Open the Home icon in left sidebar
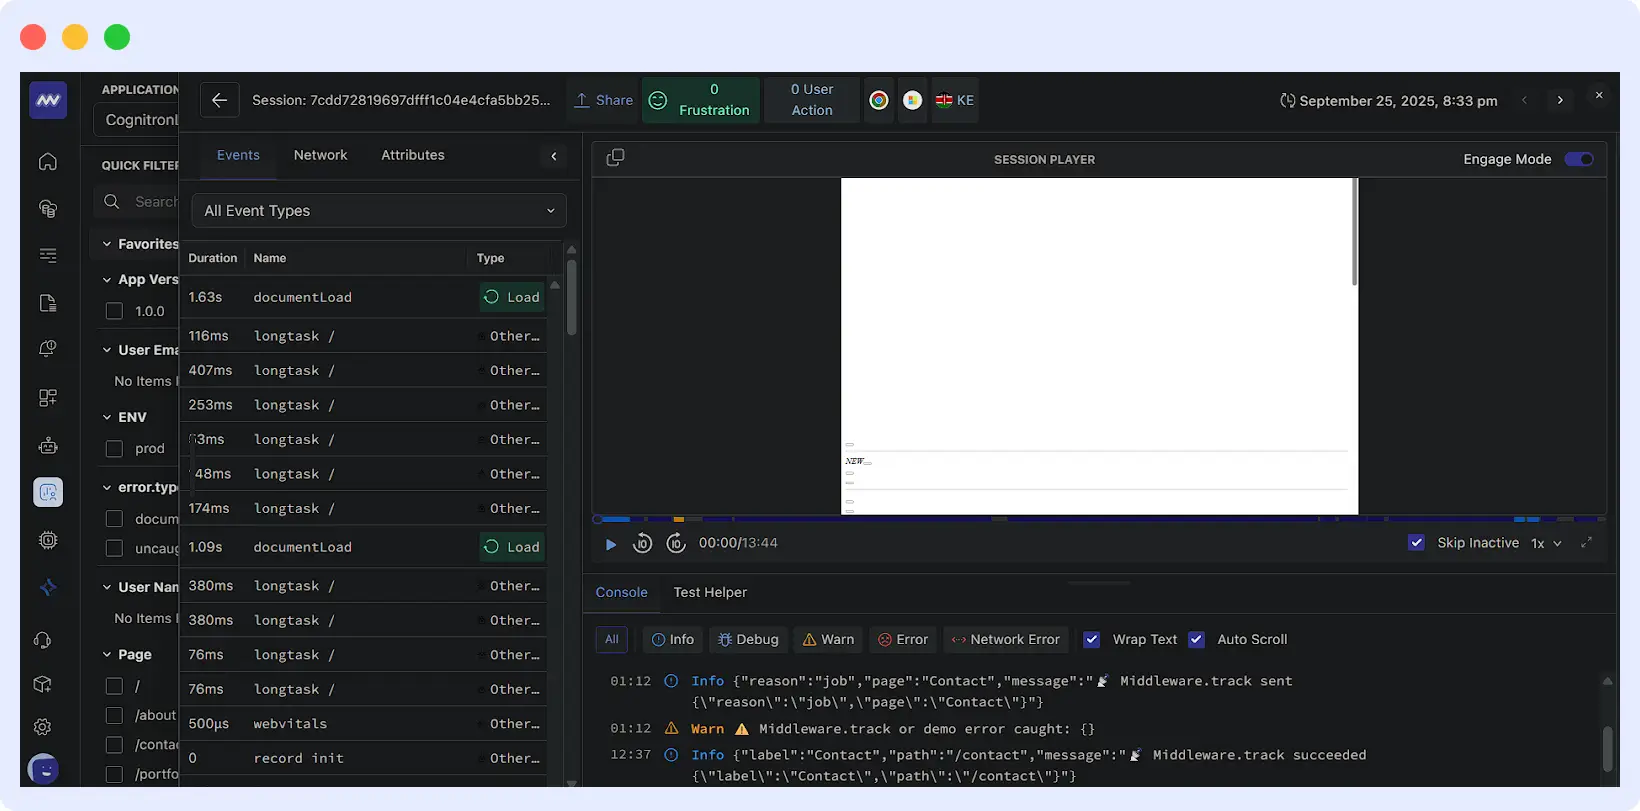1640x811 pixels. point(48,162)
